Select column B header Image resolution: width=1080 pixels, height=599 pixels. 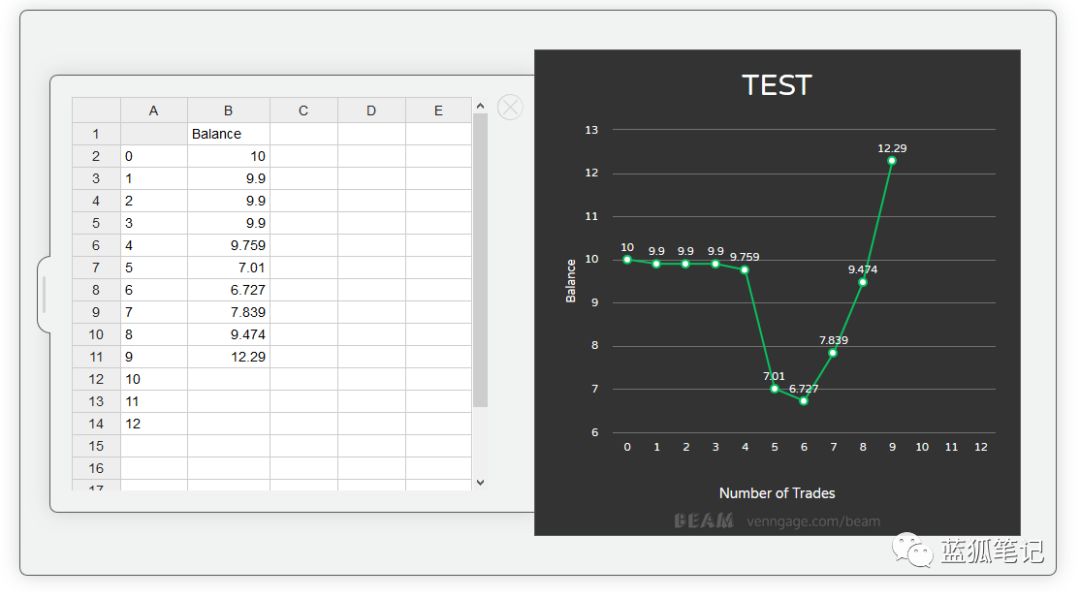pos(228,111)
